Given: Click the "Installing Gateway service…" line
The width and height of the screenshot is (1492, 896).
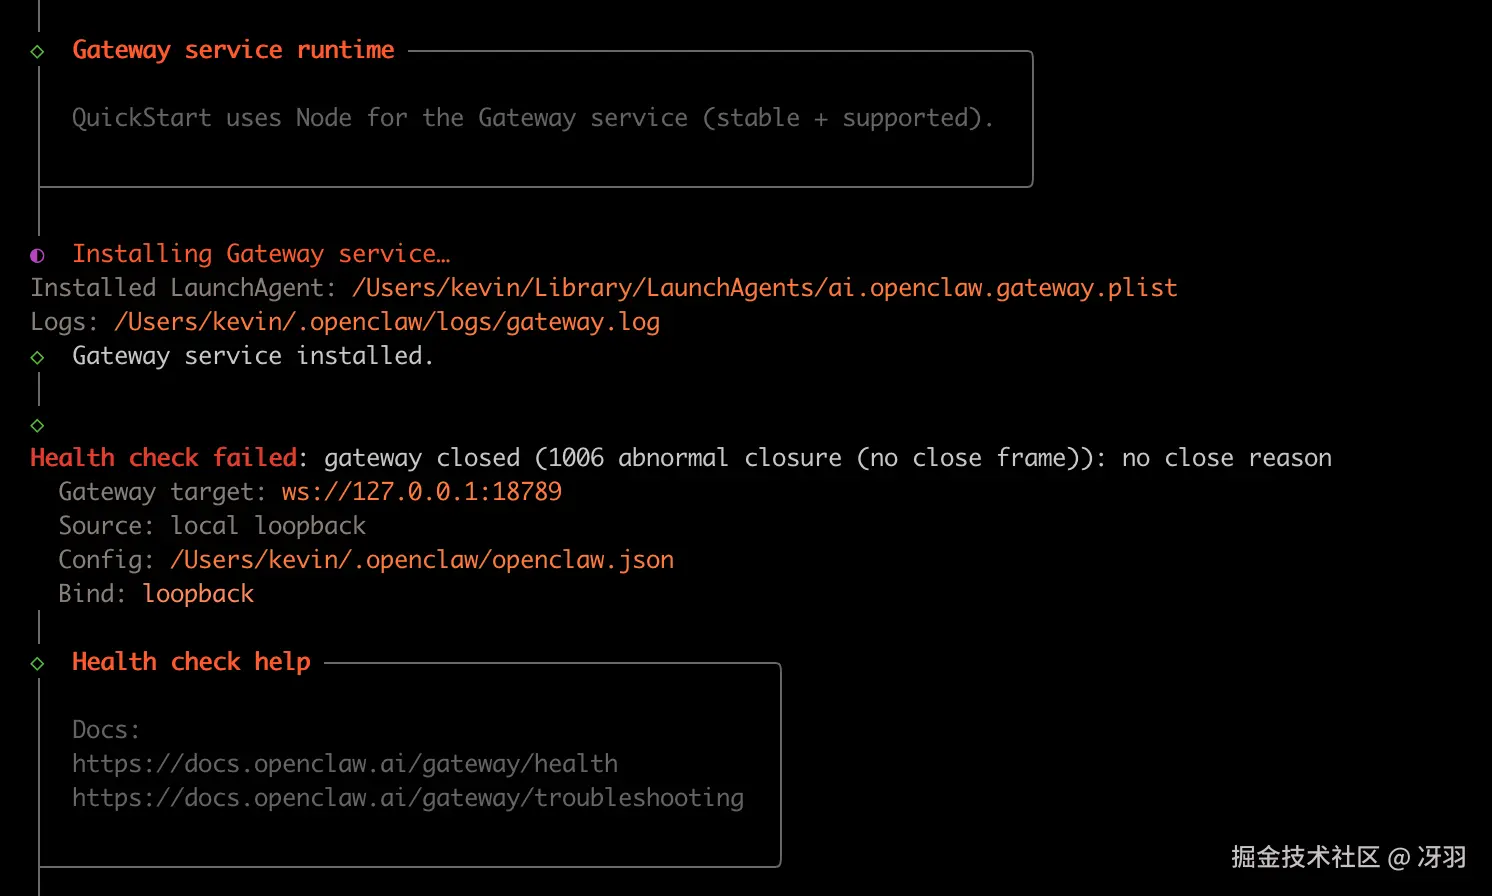Looking at the screenshot, I should [x=261, y=254].
